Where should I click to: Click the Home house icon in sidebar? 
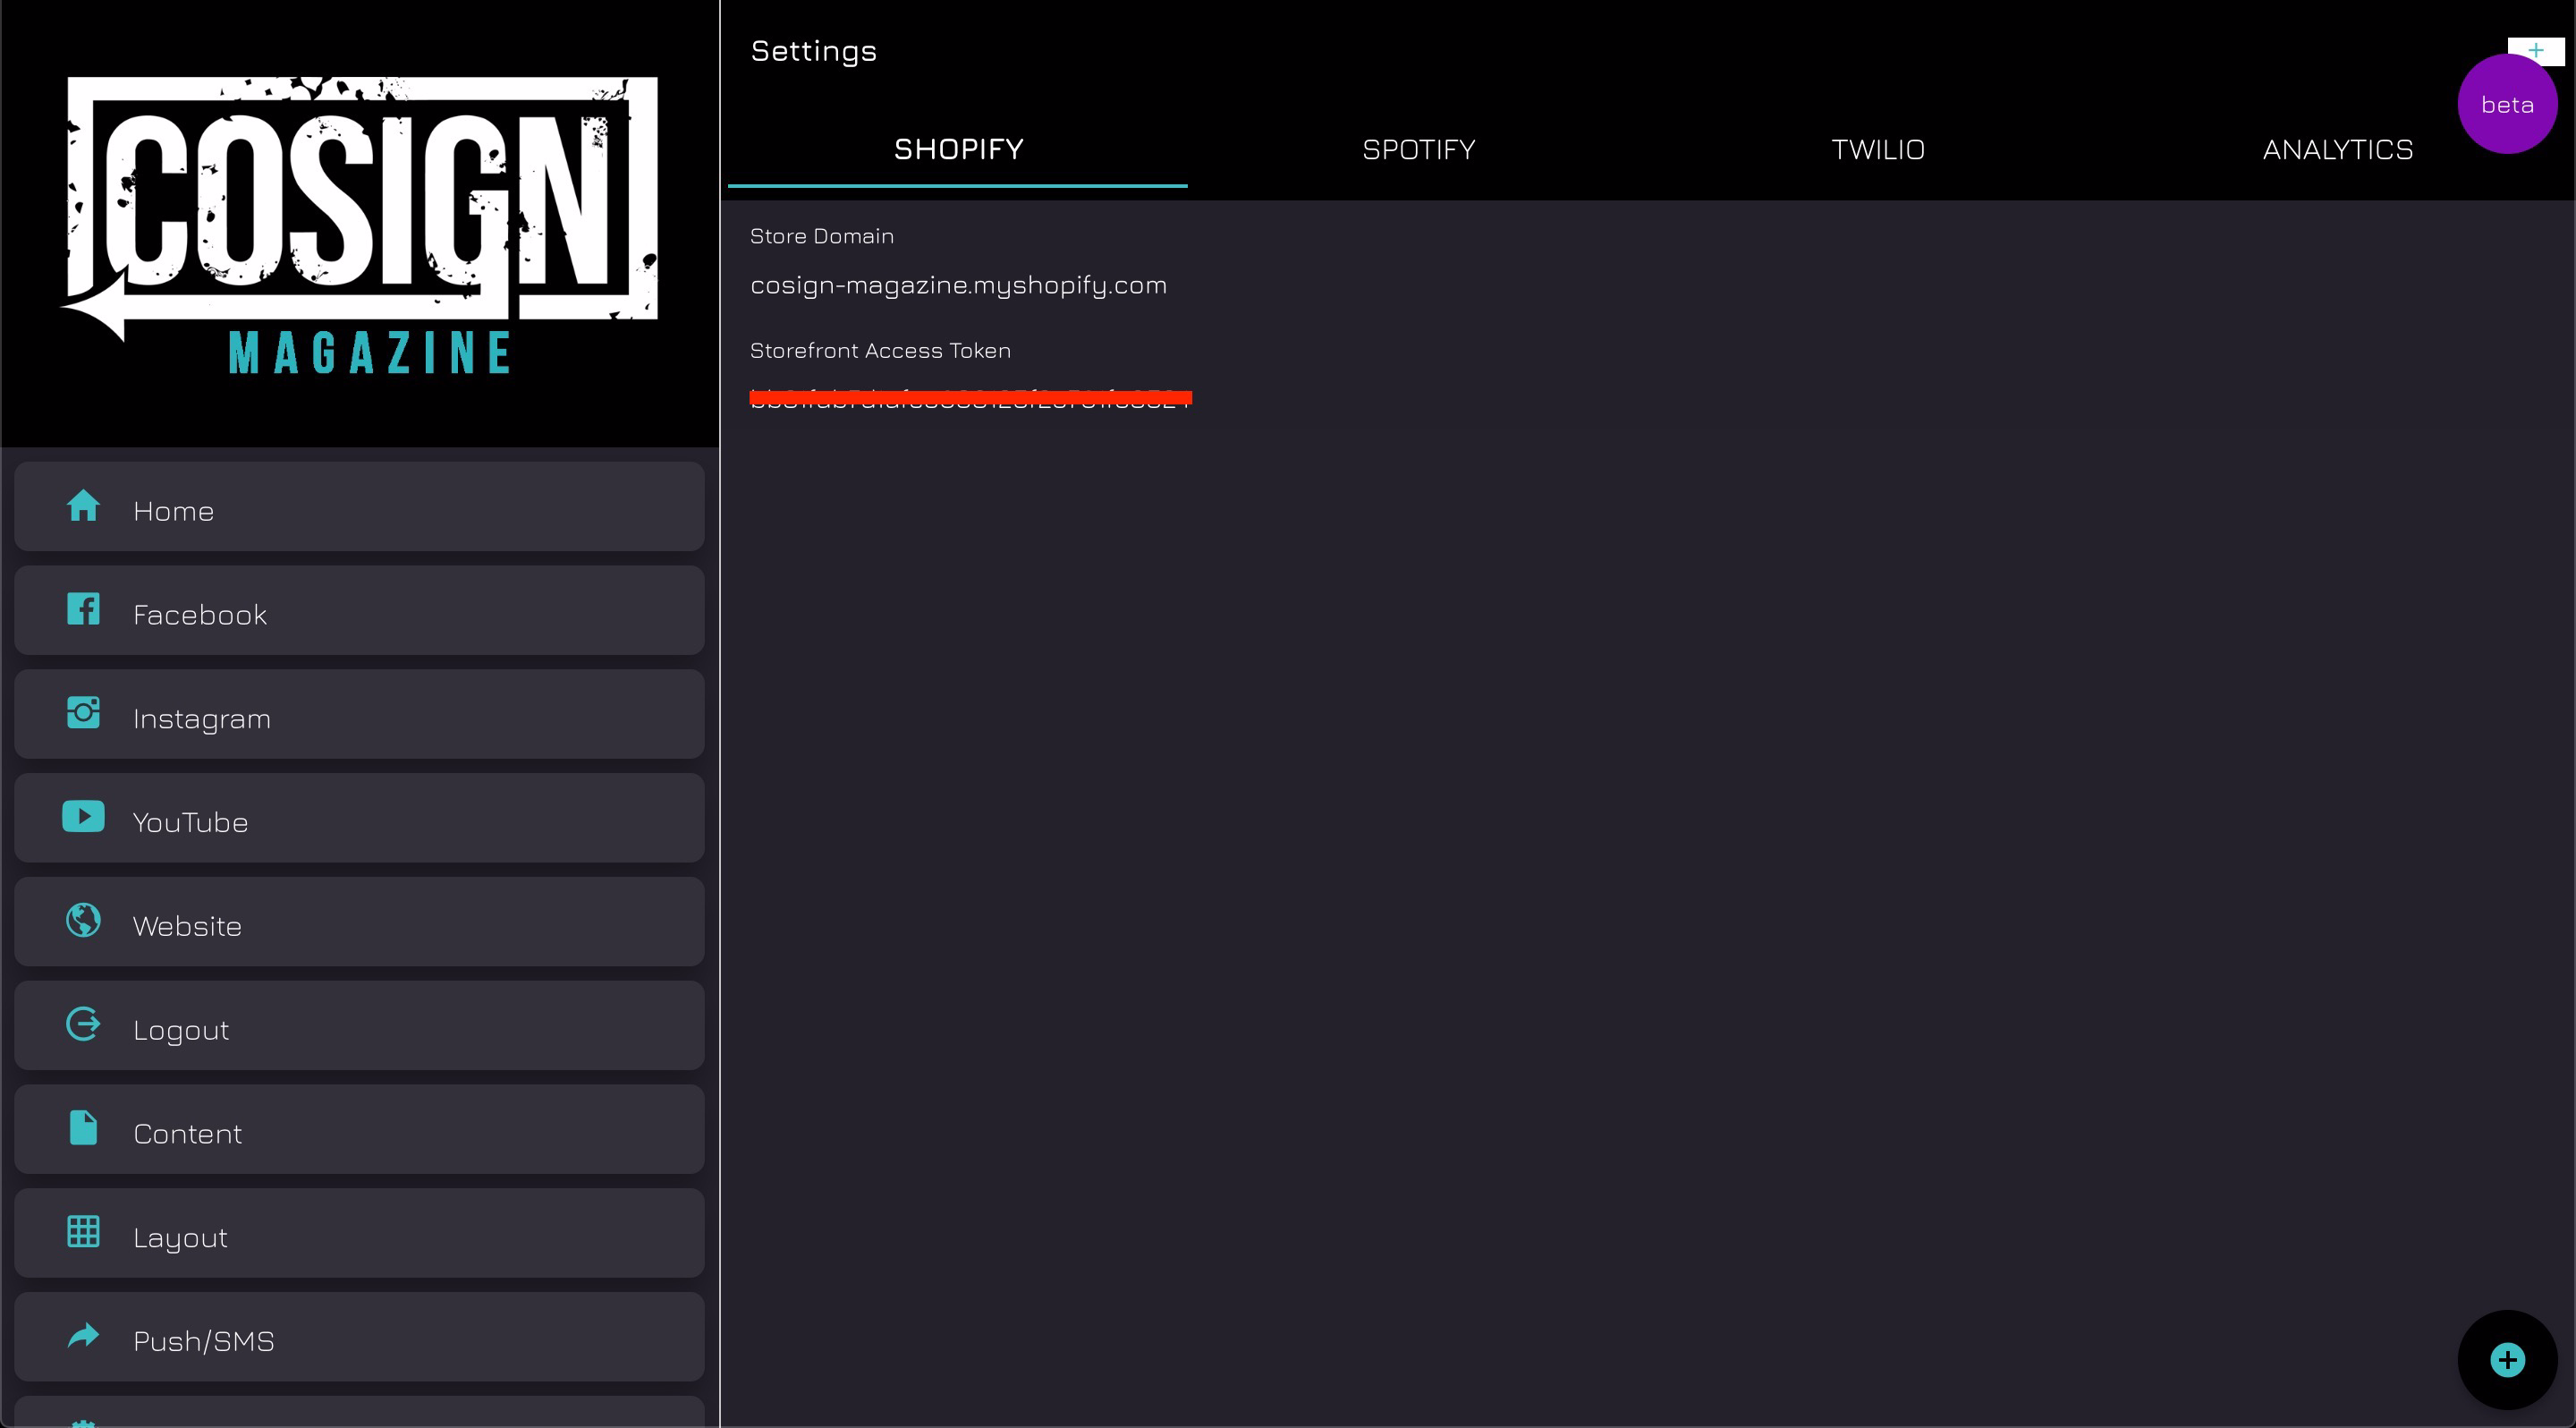pyautogui.click(x=83, y=506)
